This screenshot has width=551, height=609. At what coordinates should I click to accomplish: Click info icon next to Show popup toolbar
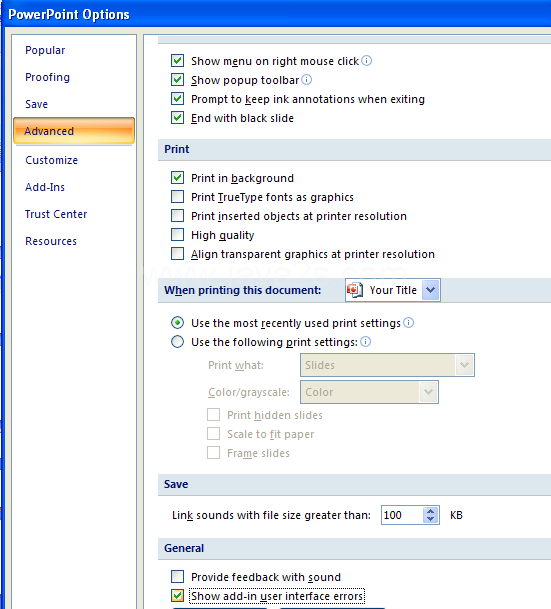306,80
